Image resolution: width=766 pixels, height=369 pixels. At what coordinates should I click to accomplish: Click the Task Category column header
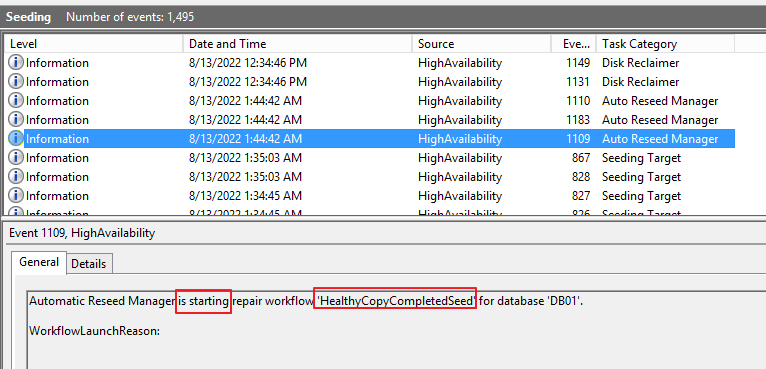pos(665,44)
